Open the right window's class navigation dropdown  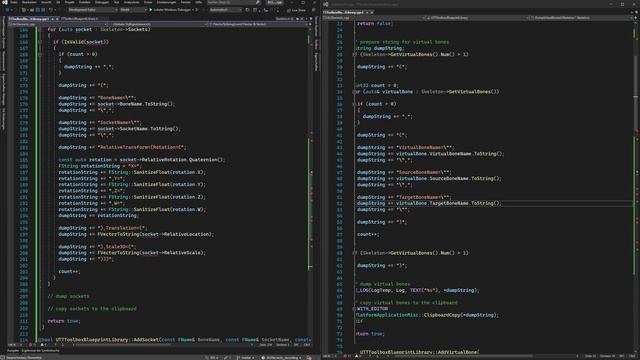(476, 18)
